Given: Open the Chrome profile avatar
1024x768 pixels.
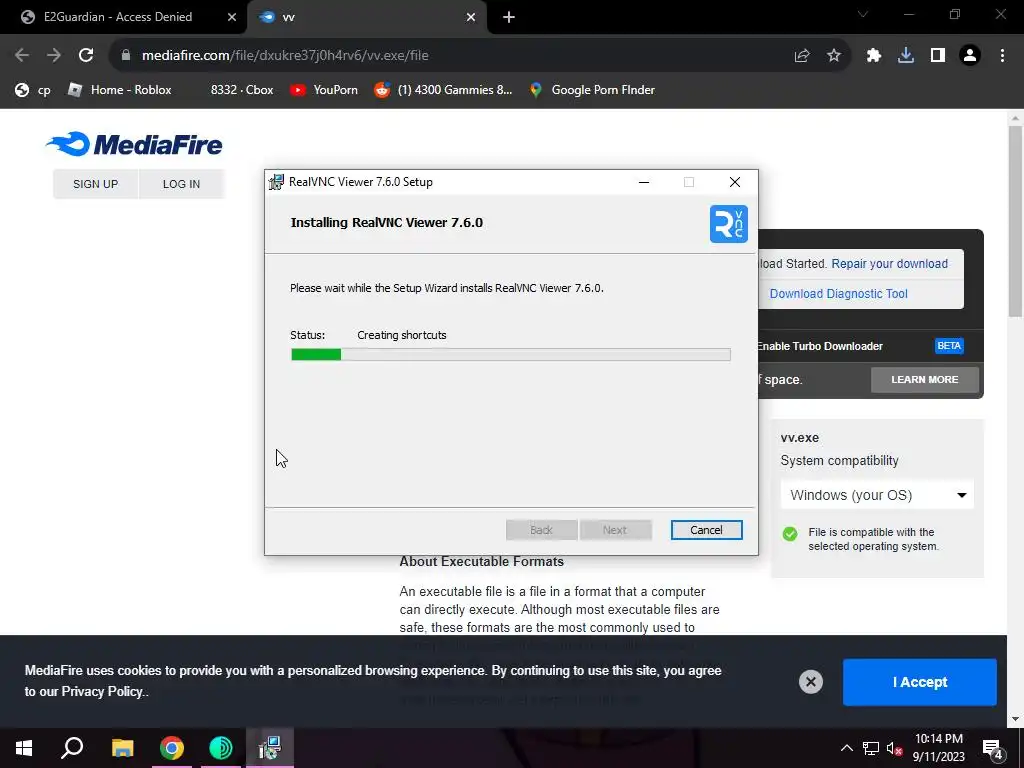Looking at the screenshot, I should tap(970, 56).
